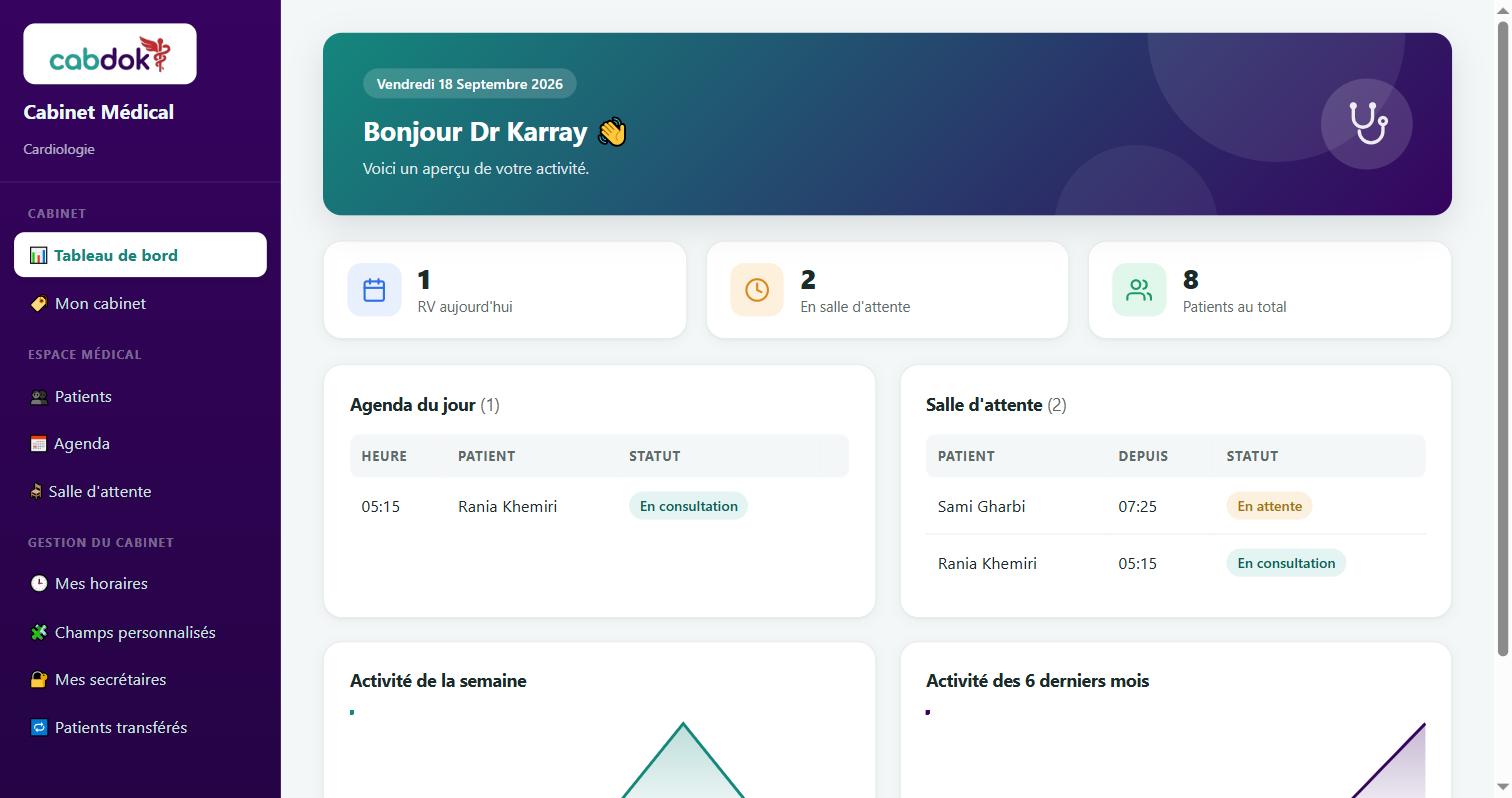Click the calendar icon beside Agenda
This screenshot has width=1512, height=798.
click(x=38, y=444)
